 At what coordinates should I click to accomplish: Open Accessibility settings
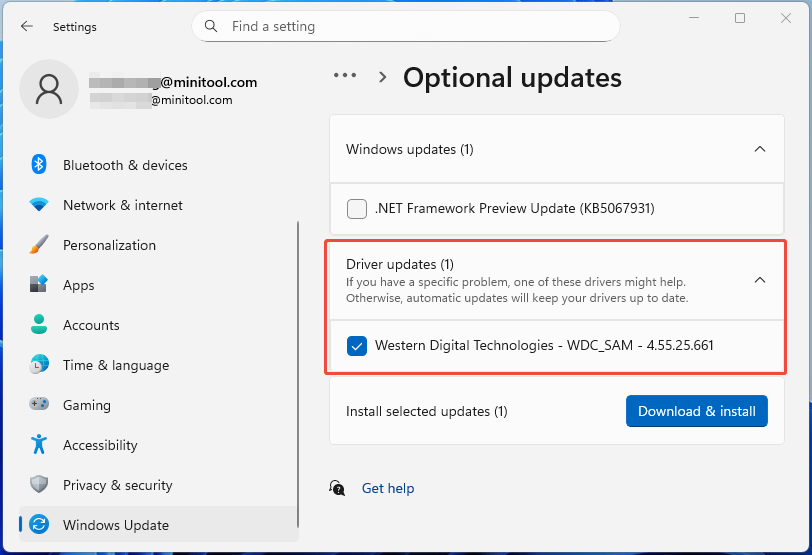tap(158, 445)
